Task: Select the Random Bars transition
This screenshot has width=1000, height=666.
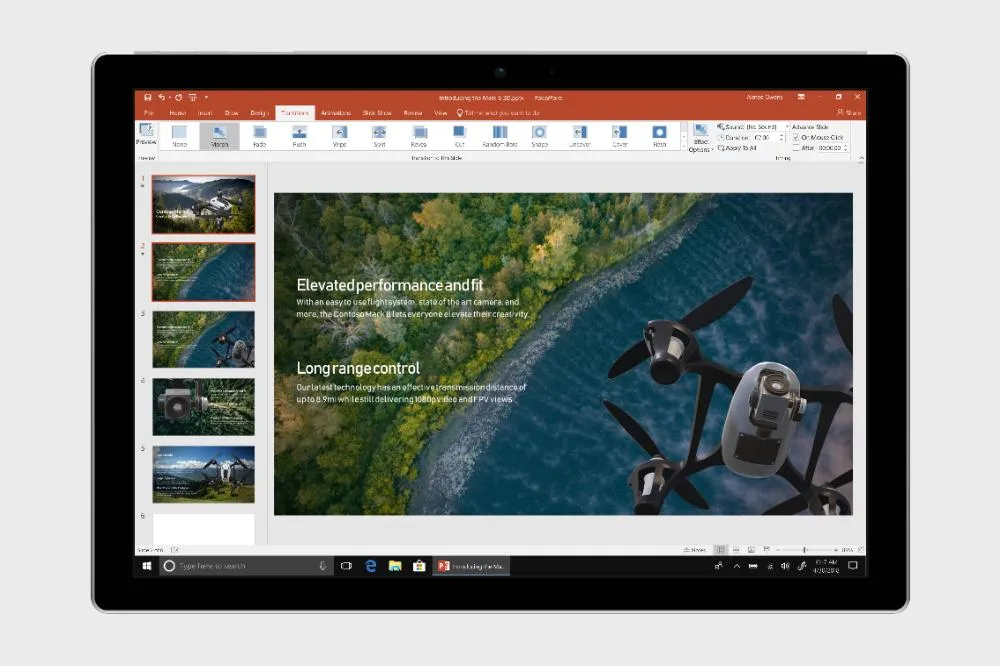Action: pyautogui.click(x=500, y=137)
